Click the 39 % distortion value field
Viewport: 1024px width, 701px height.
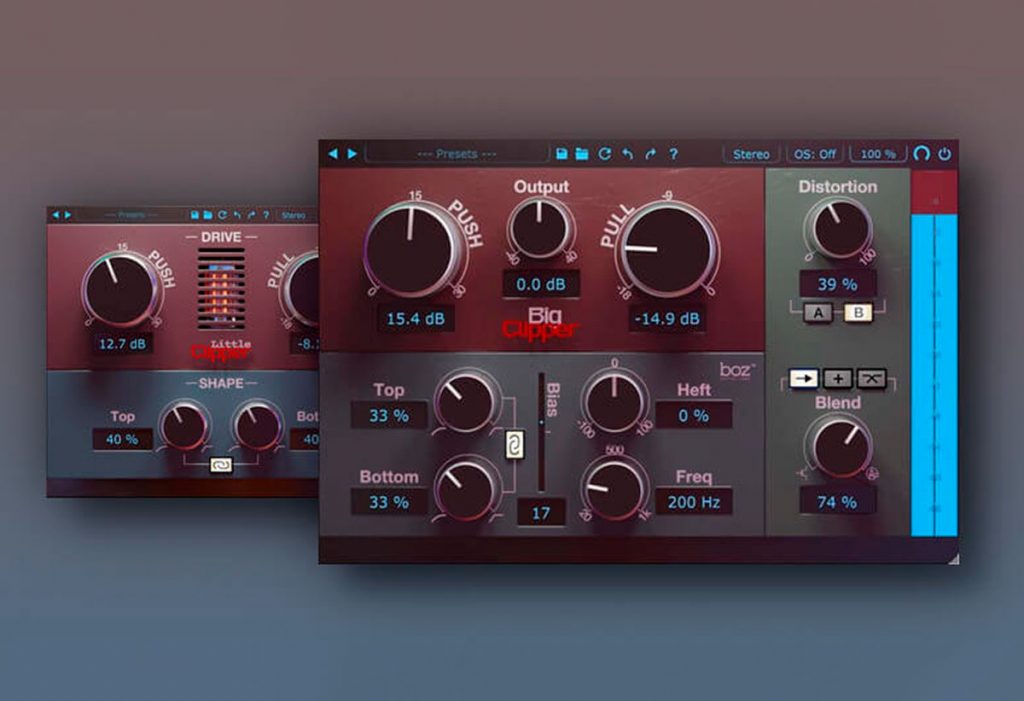pos(837,284)
